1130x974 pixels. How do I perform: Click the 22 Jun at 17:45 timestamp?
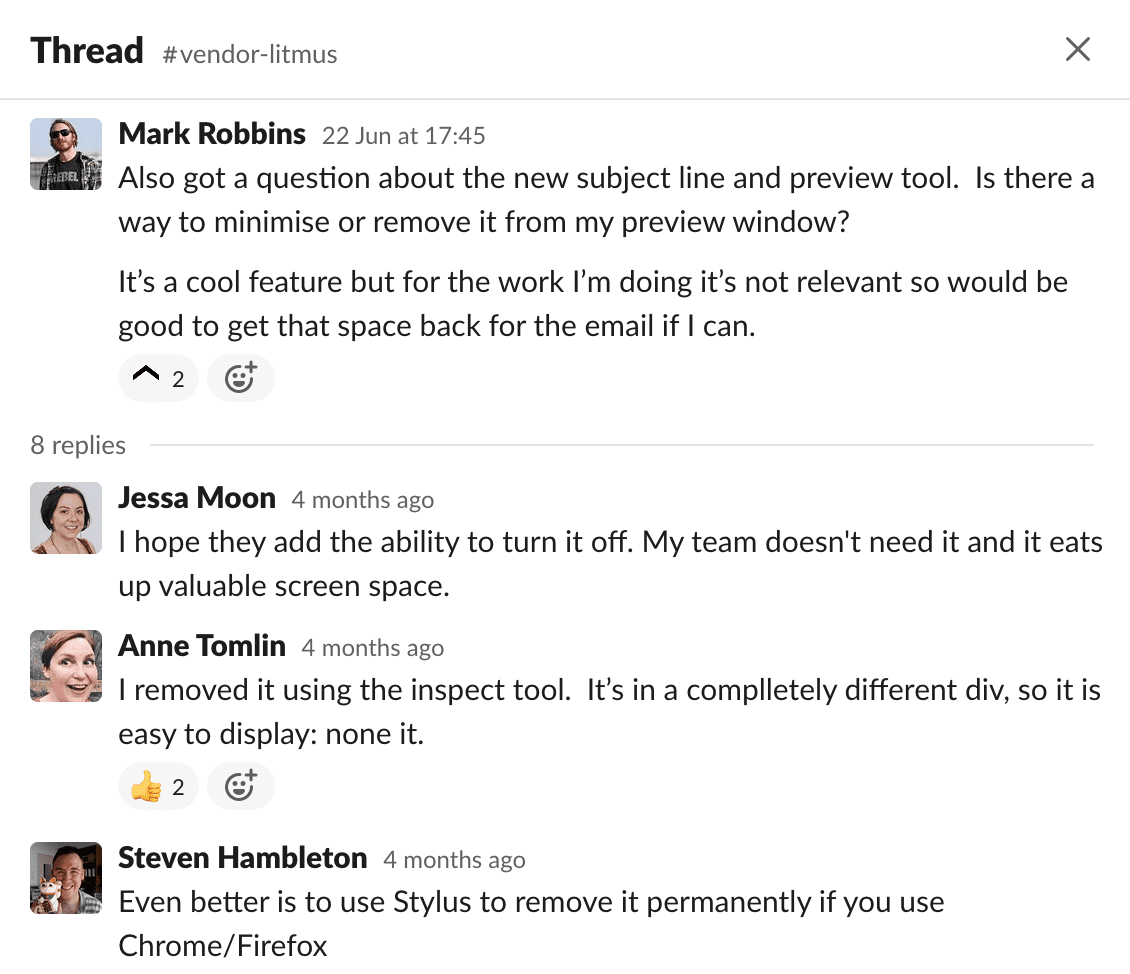click(x=403, y=136)
